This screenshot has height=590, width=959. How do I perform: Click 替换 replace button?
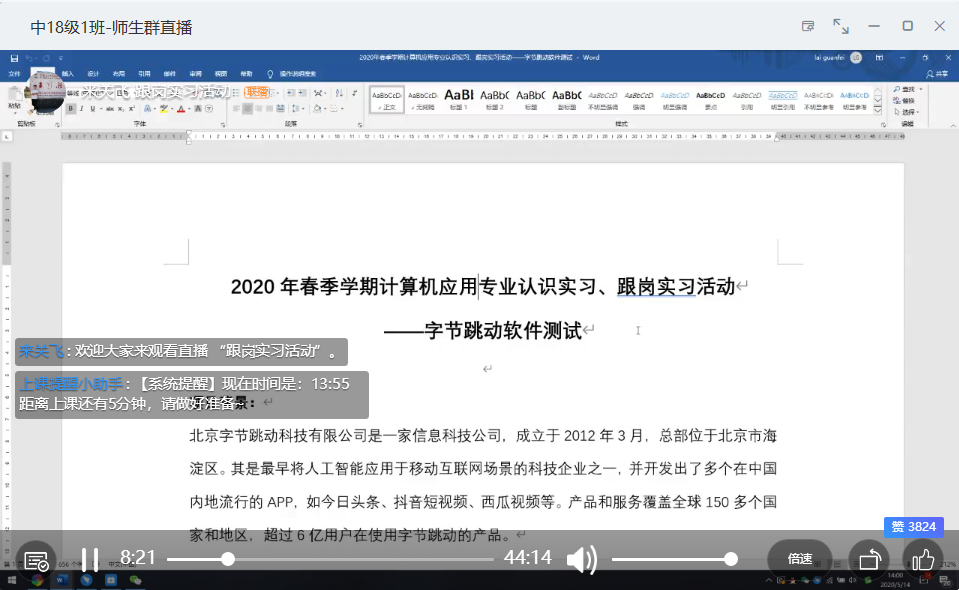pos(905,100)
